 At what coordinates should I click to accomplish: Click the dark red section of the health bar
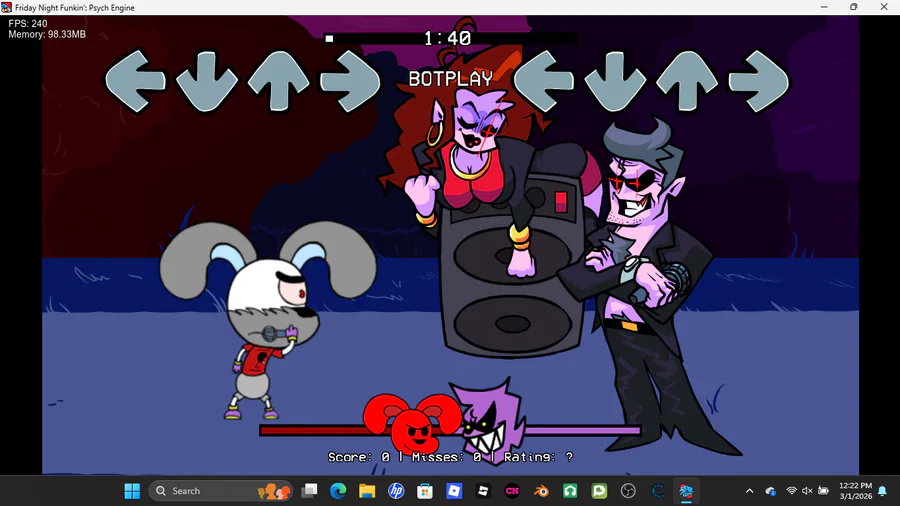point(313,430)
